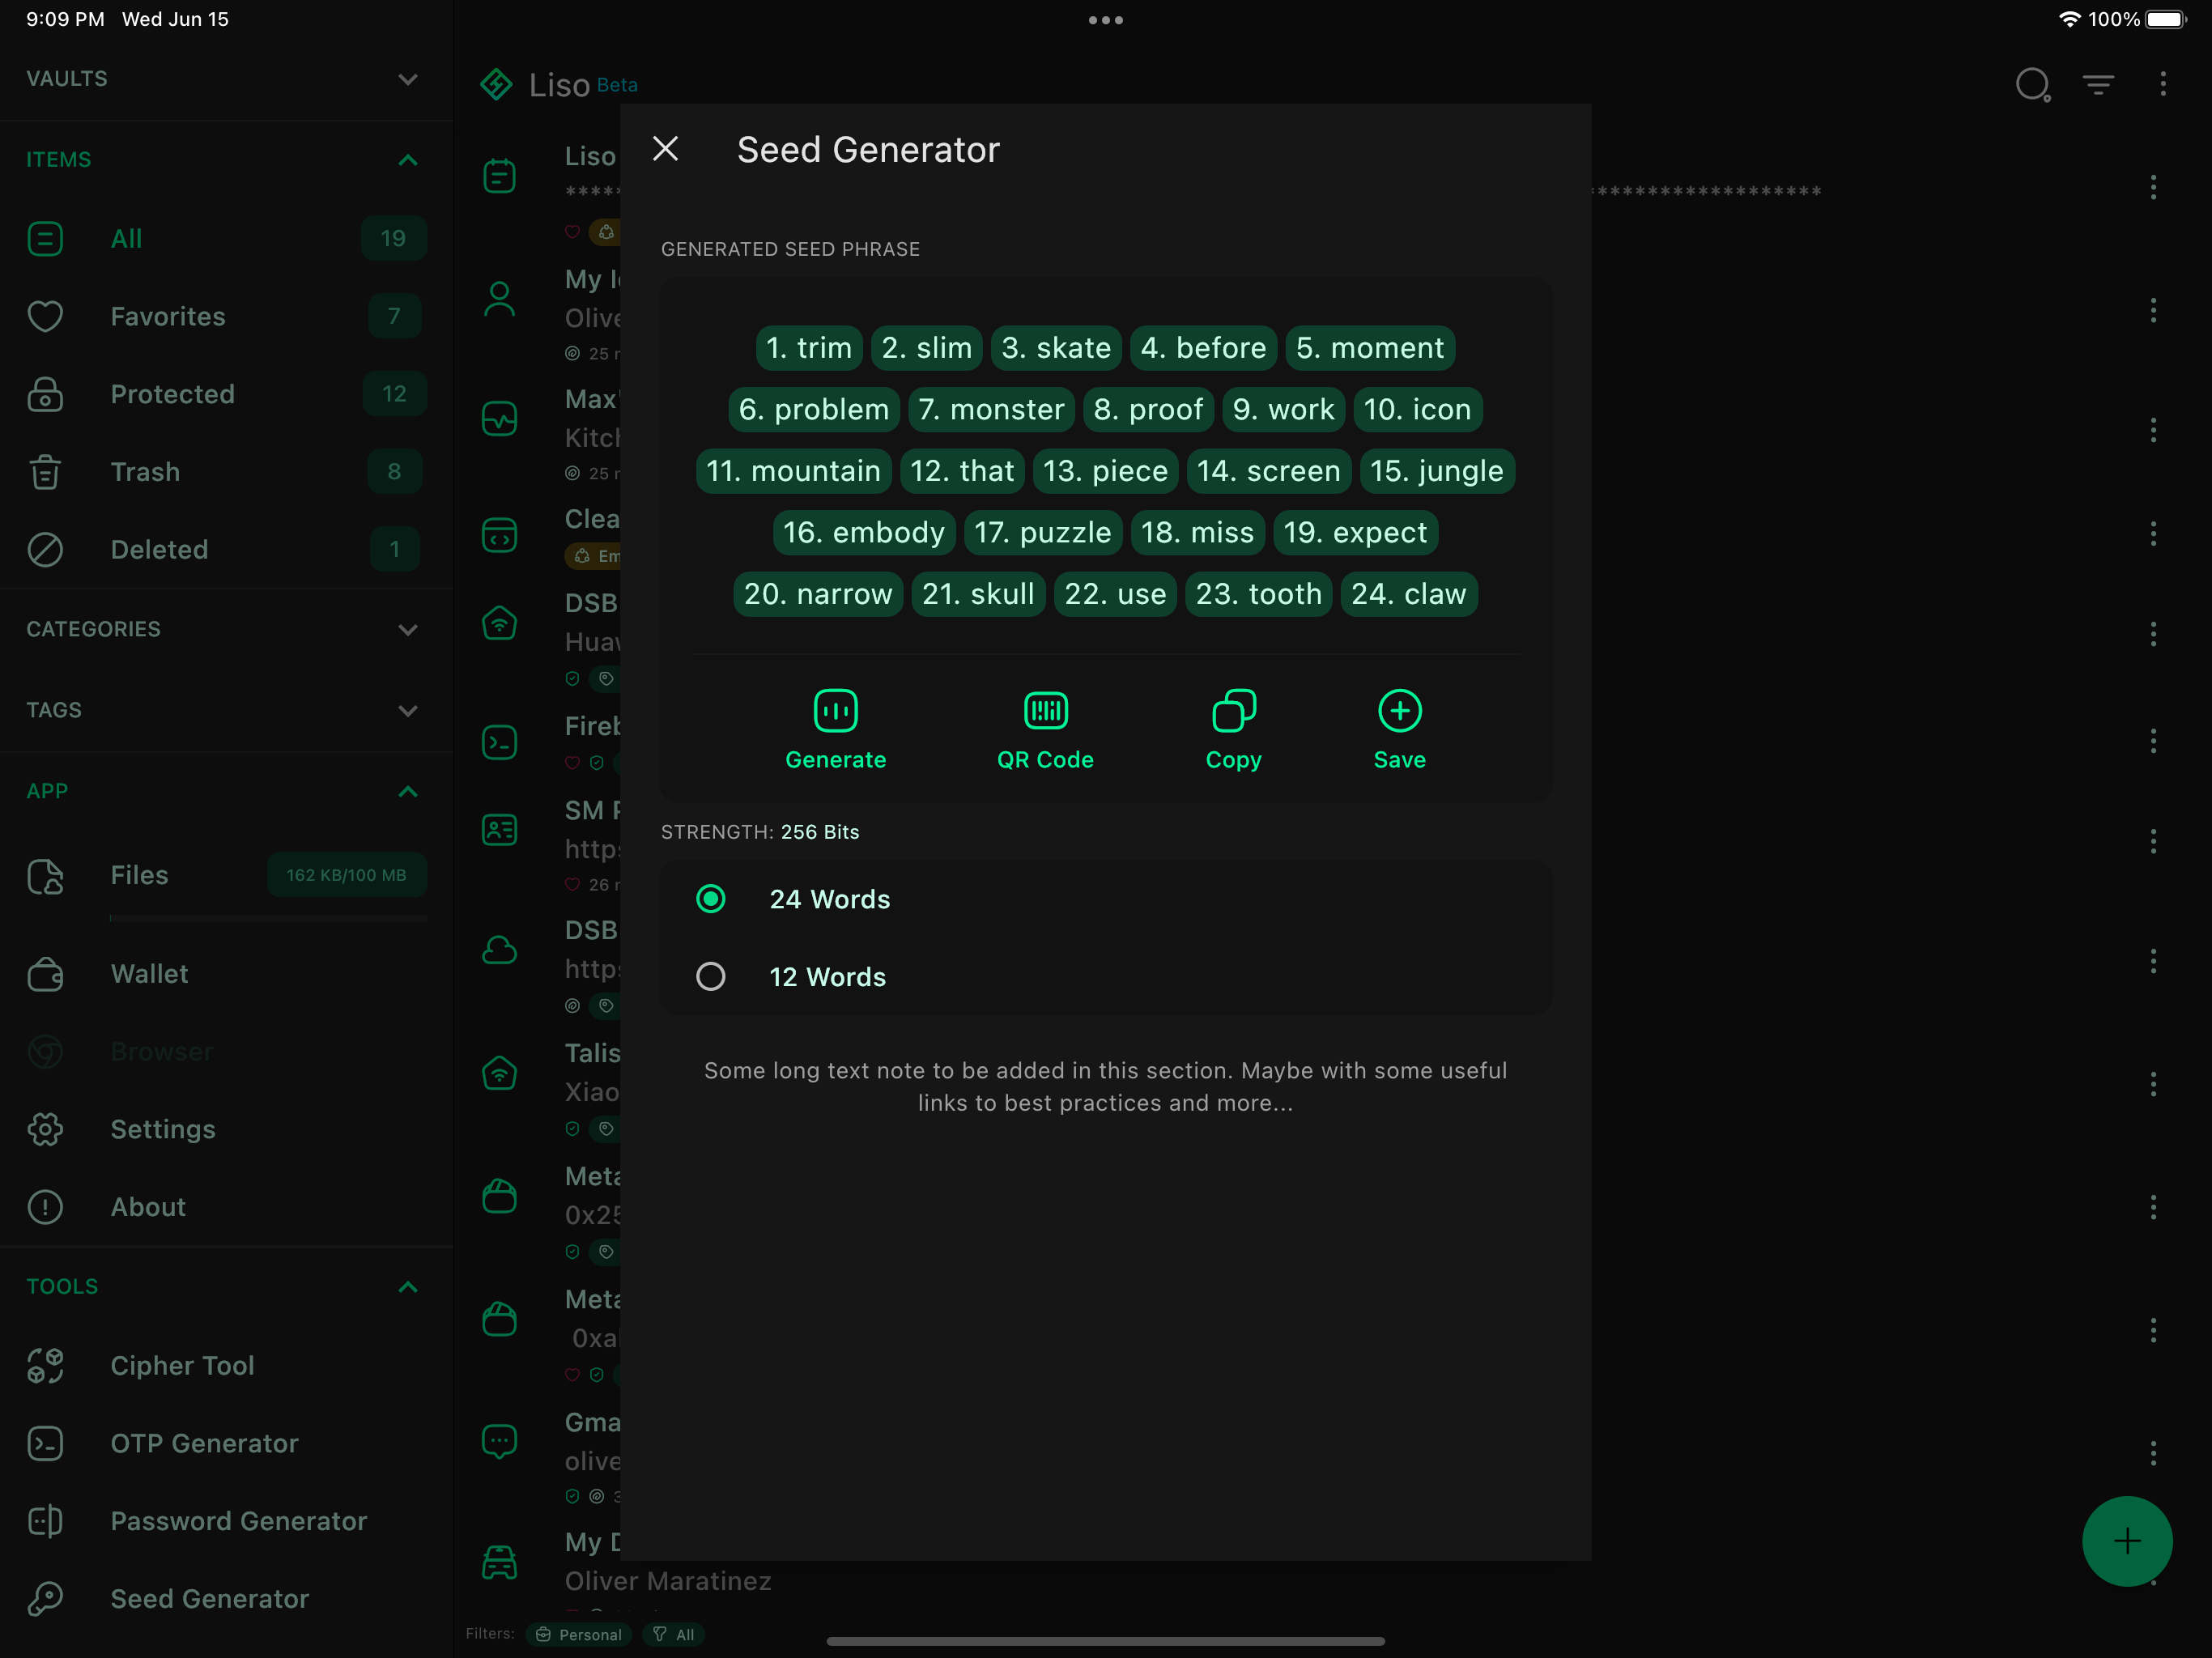Open the Cipher Tool
Image resolution: width=2212 pixels, height=1658 pixels.
click(182, 1365)
